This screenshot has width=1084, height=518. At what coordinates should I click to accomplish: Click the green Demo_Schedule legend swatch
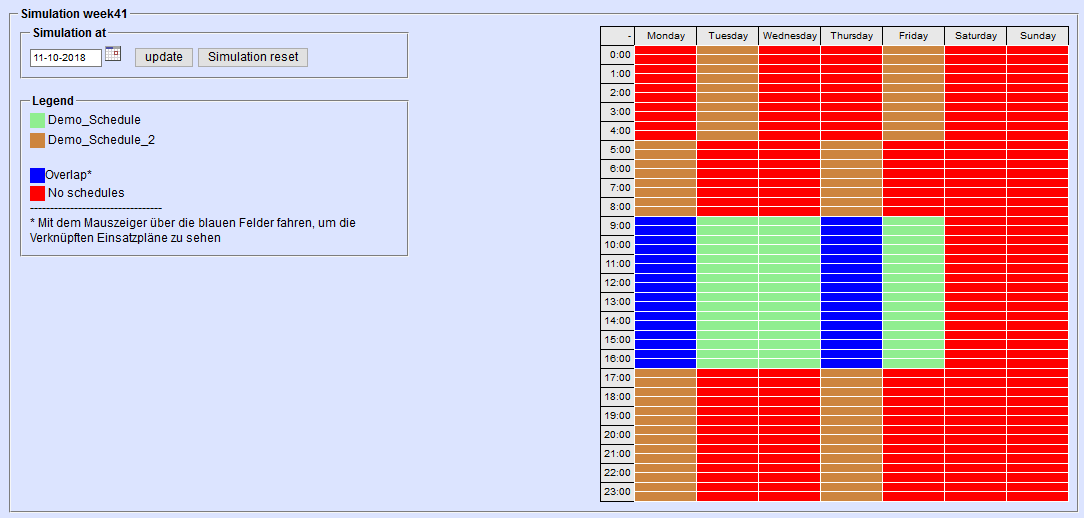click(x=38, y=121)
